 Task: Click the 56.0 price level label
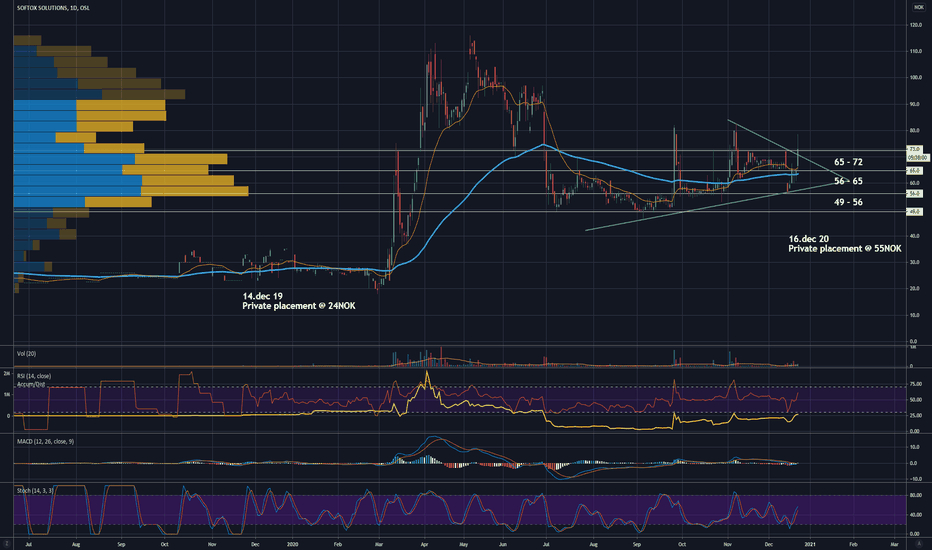pyautogui.click(x=914, y=194)
